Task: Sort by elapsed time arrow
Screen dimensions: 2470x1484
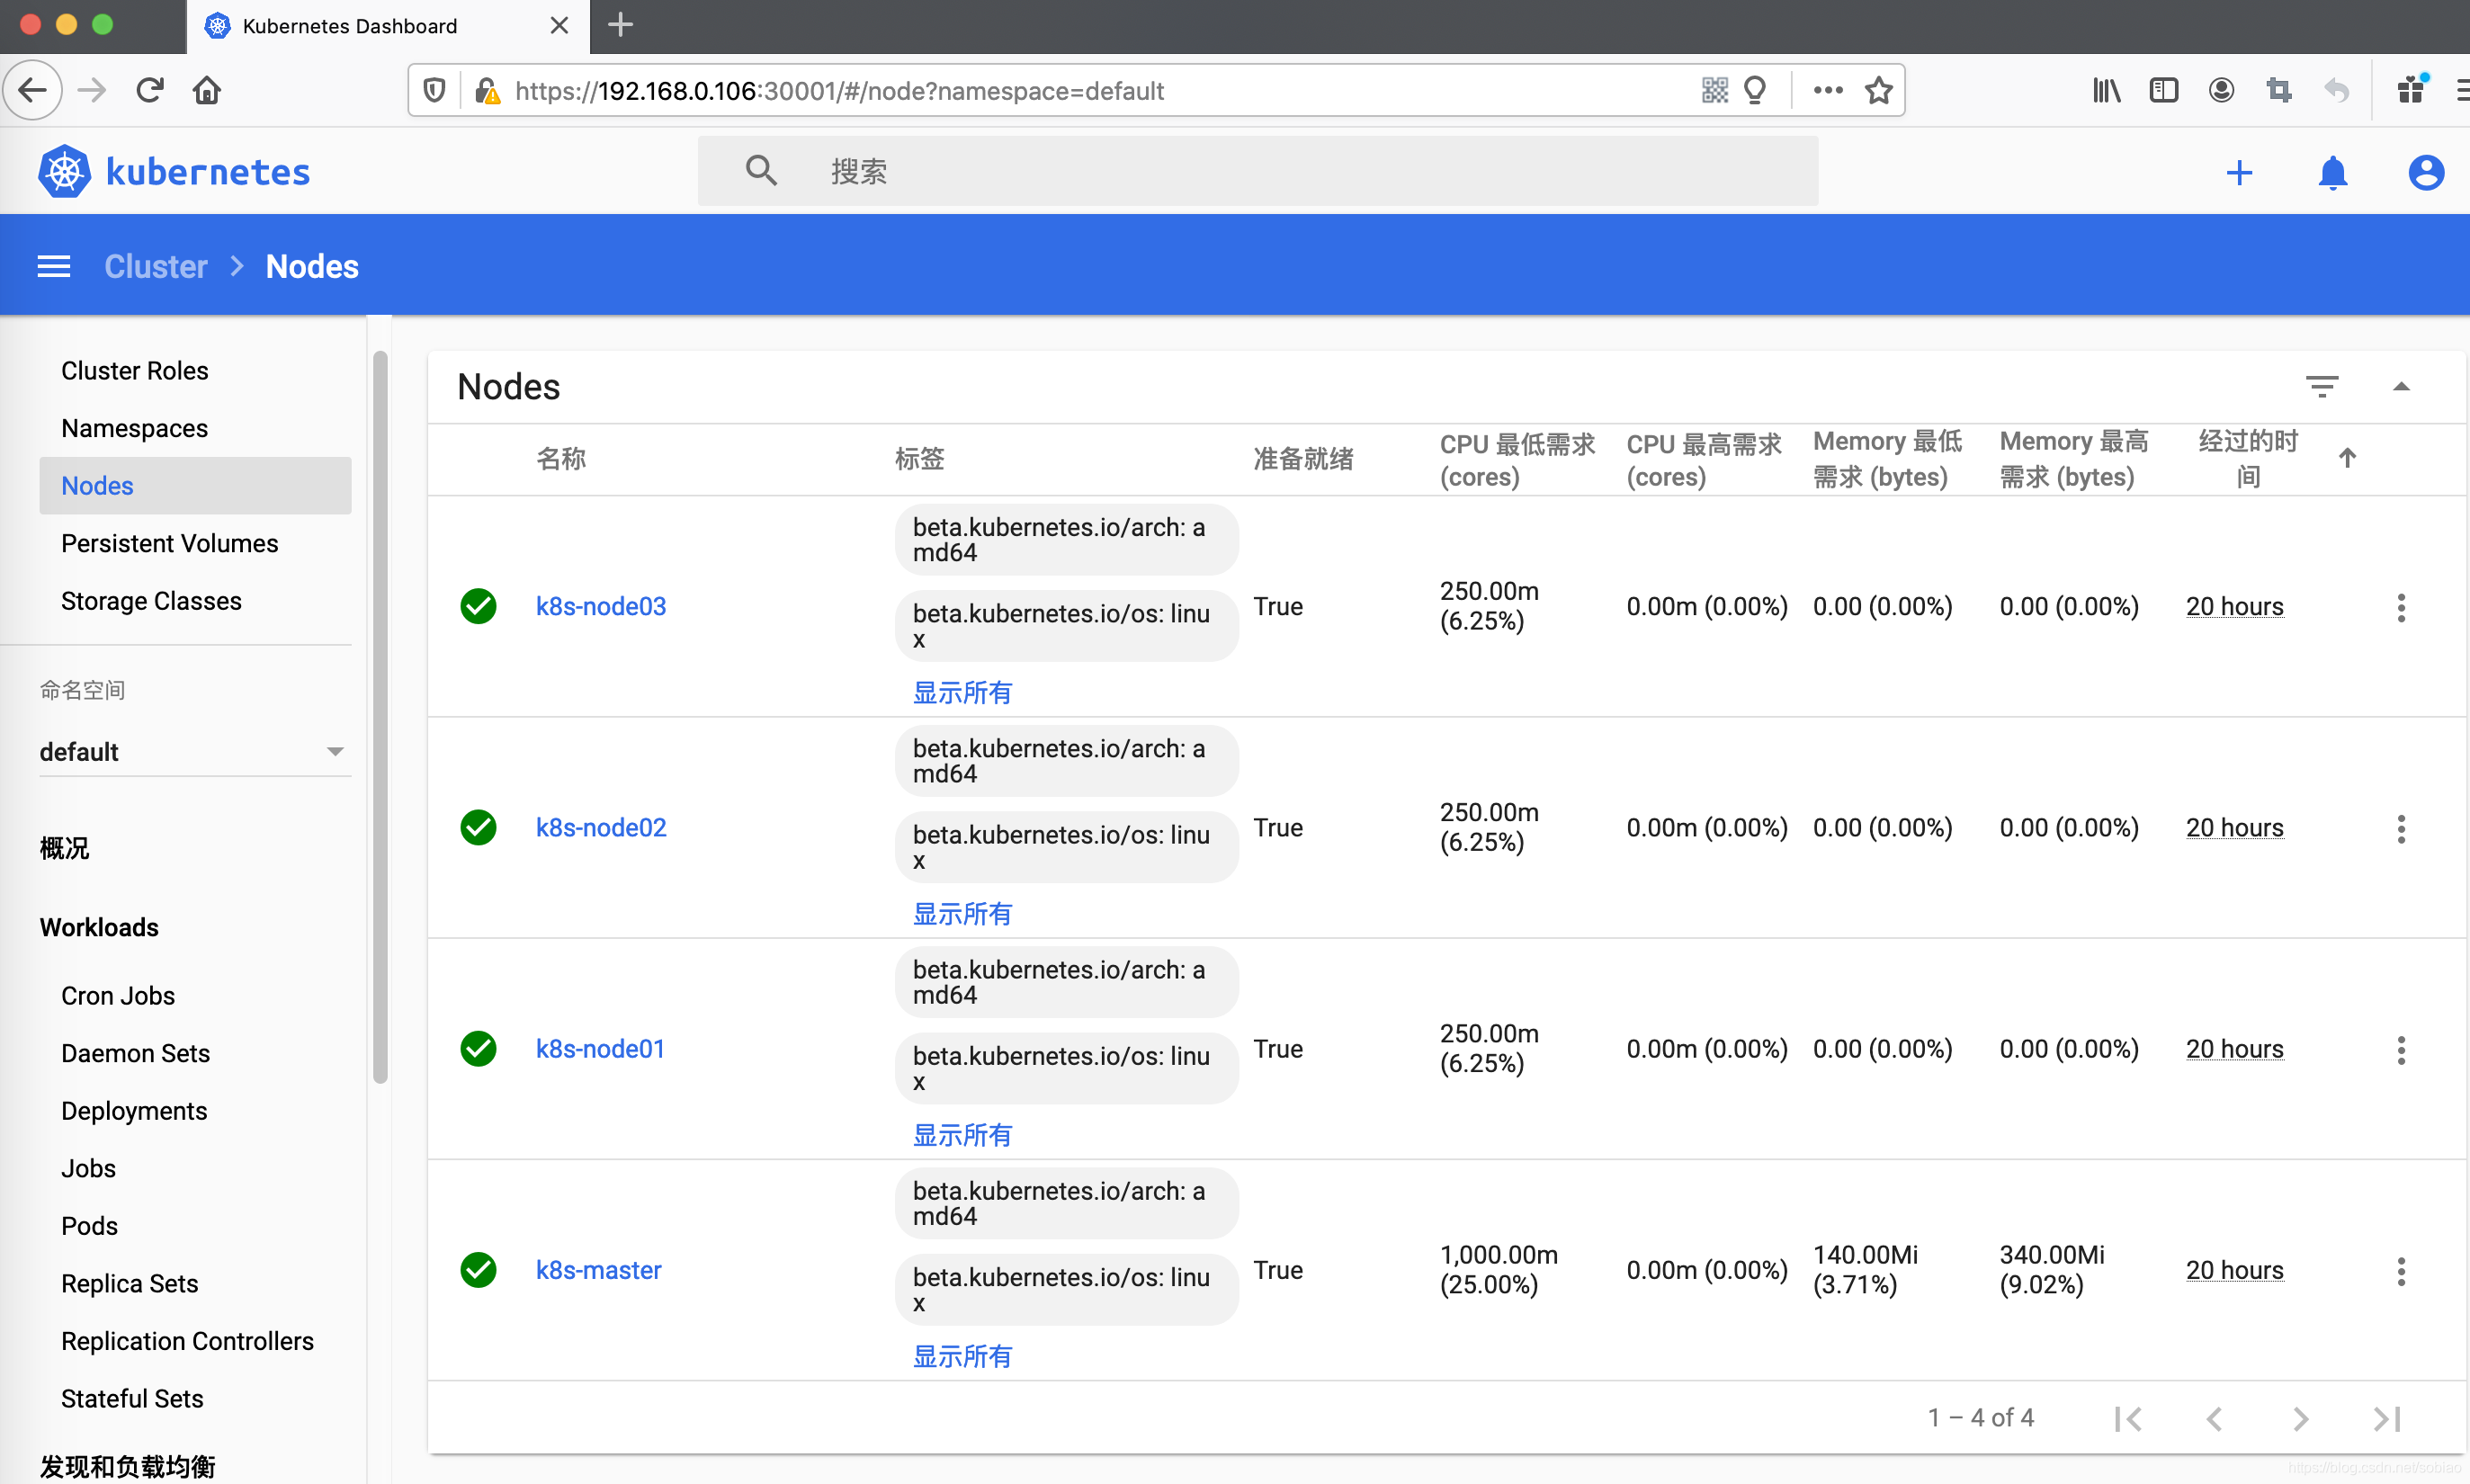Action: 2347,457
